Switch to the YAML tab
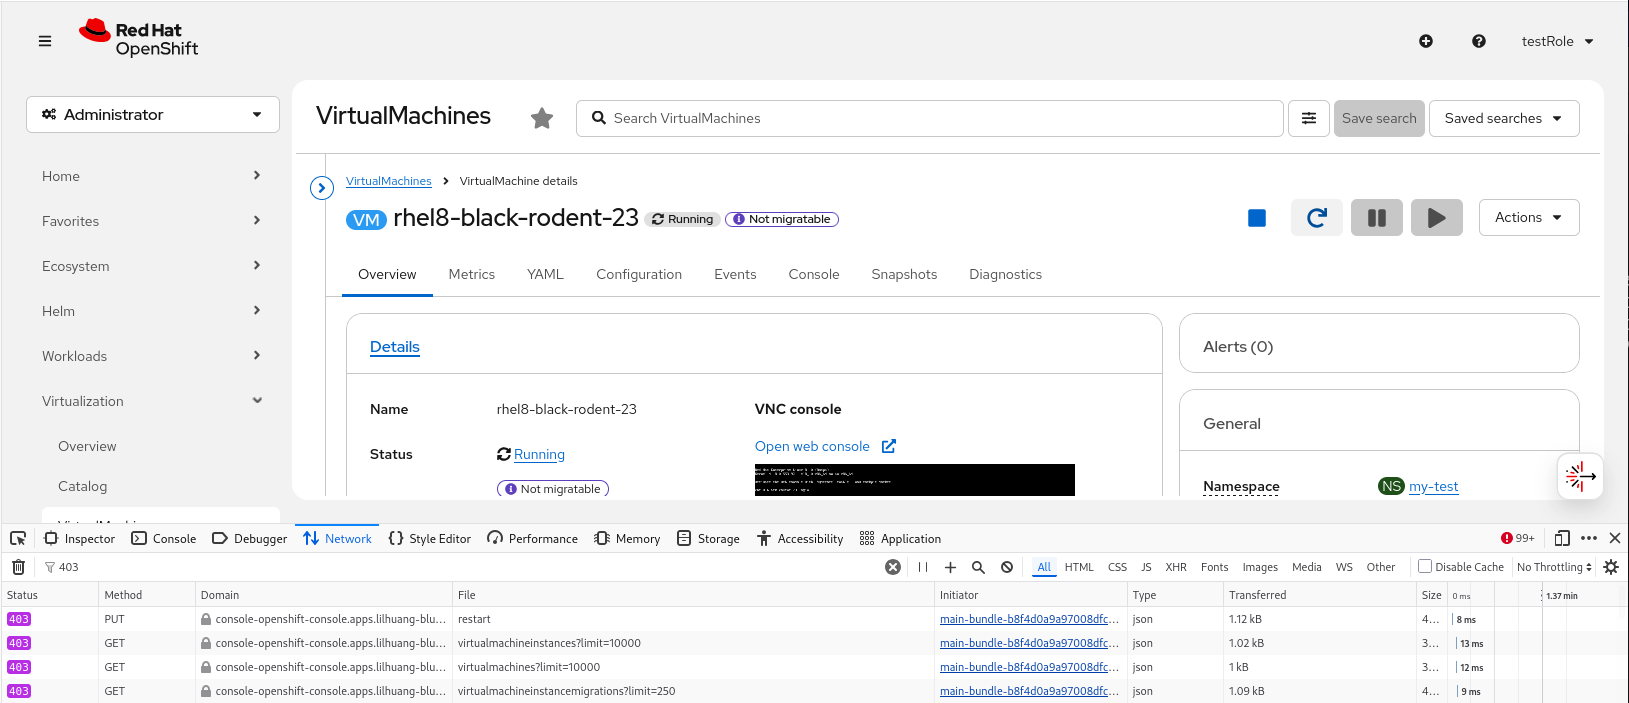 coord(545,274)
